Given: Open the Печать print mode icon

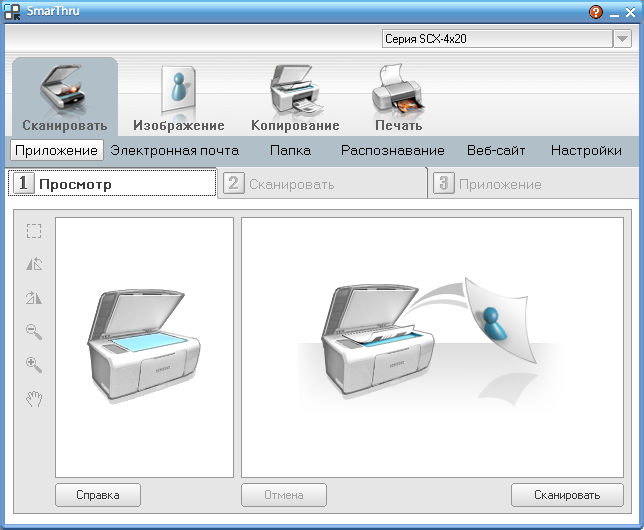Looking at the screenshot, I should (398, 97).
